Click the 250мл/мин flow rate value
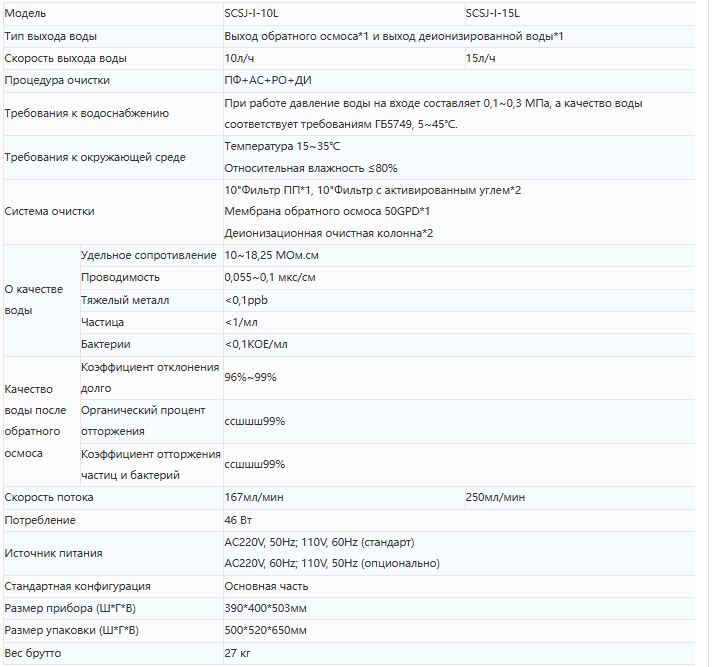 coord(495,497)
